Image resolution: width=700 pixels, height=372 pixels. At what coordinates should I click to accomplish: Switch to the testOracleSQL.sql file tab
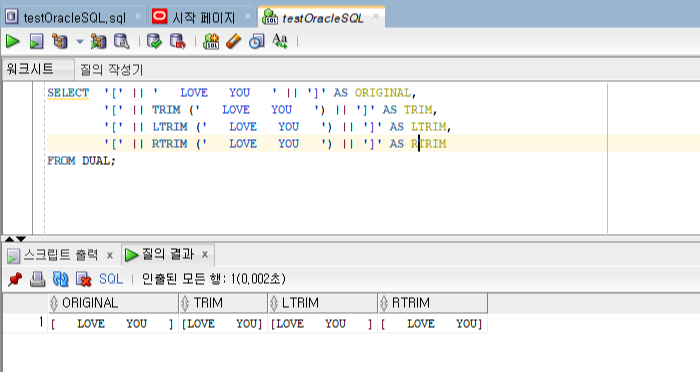(x=75, y=18)
